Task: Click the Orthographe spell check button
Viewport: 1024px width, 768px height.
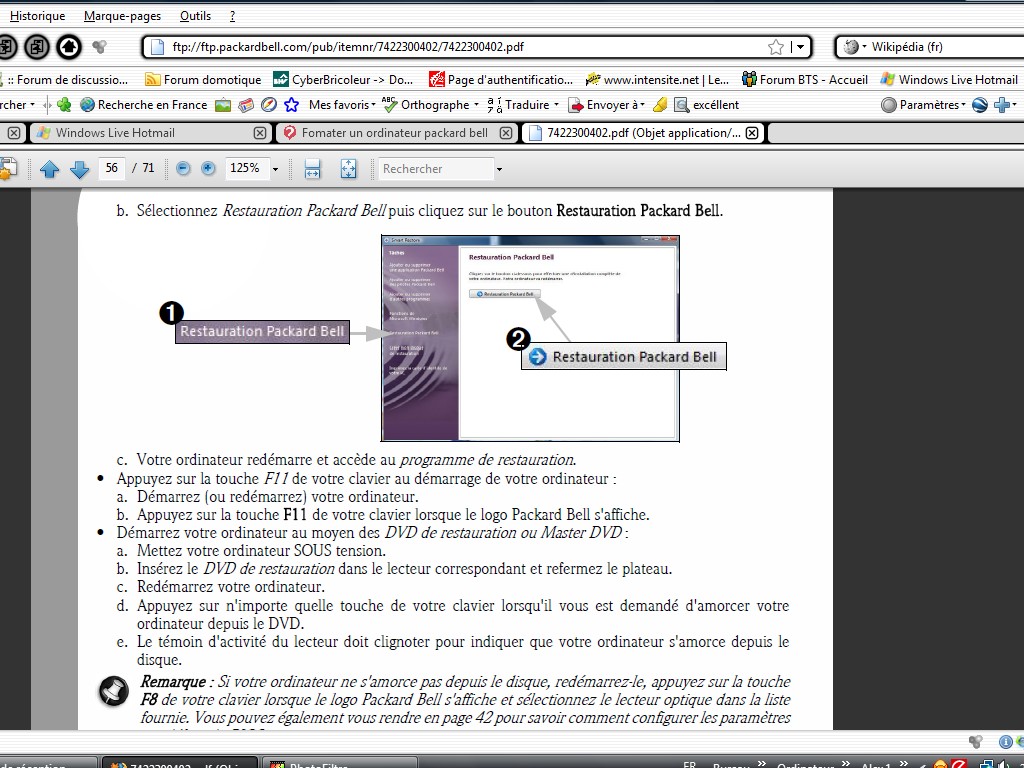Action: click(434, 104)
